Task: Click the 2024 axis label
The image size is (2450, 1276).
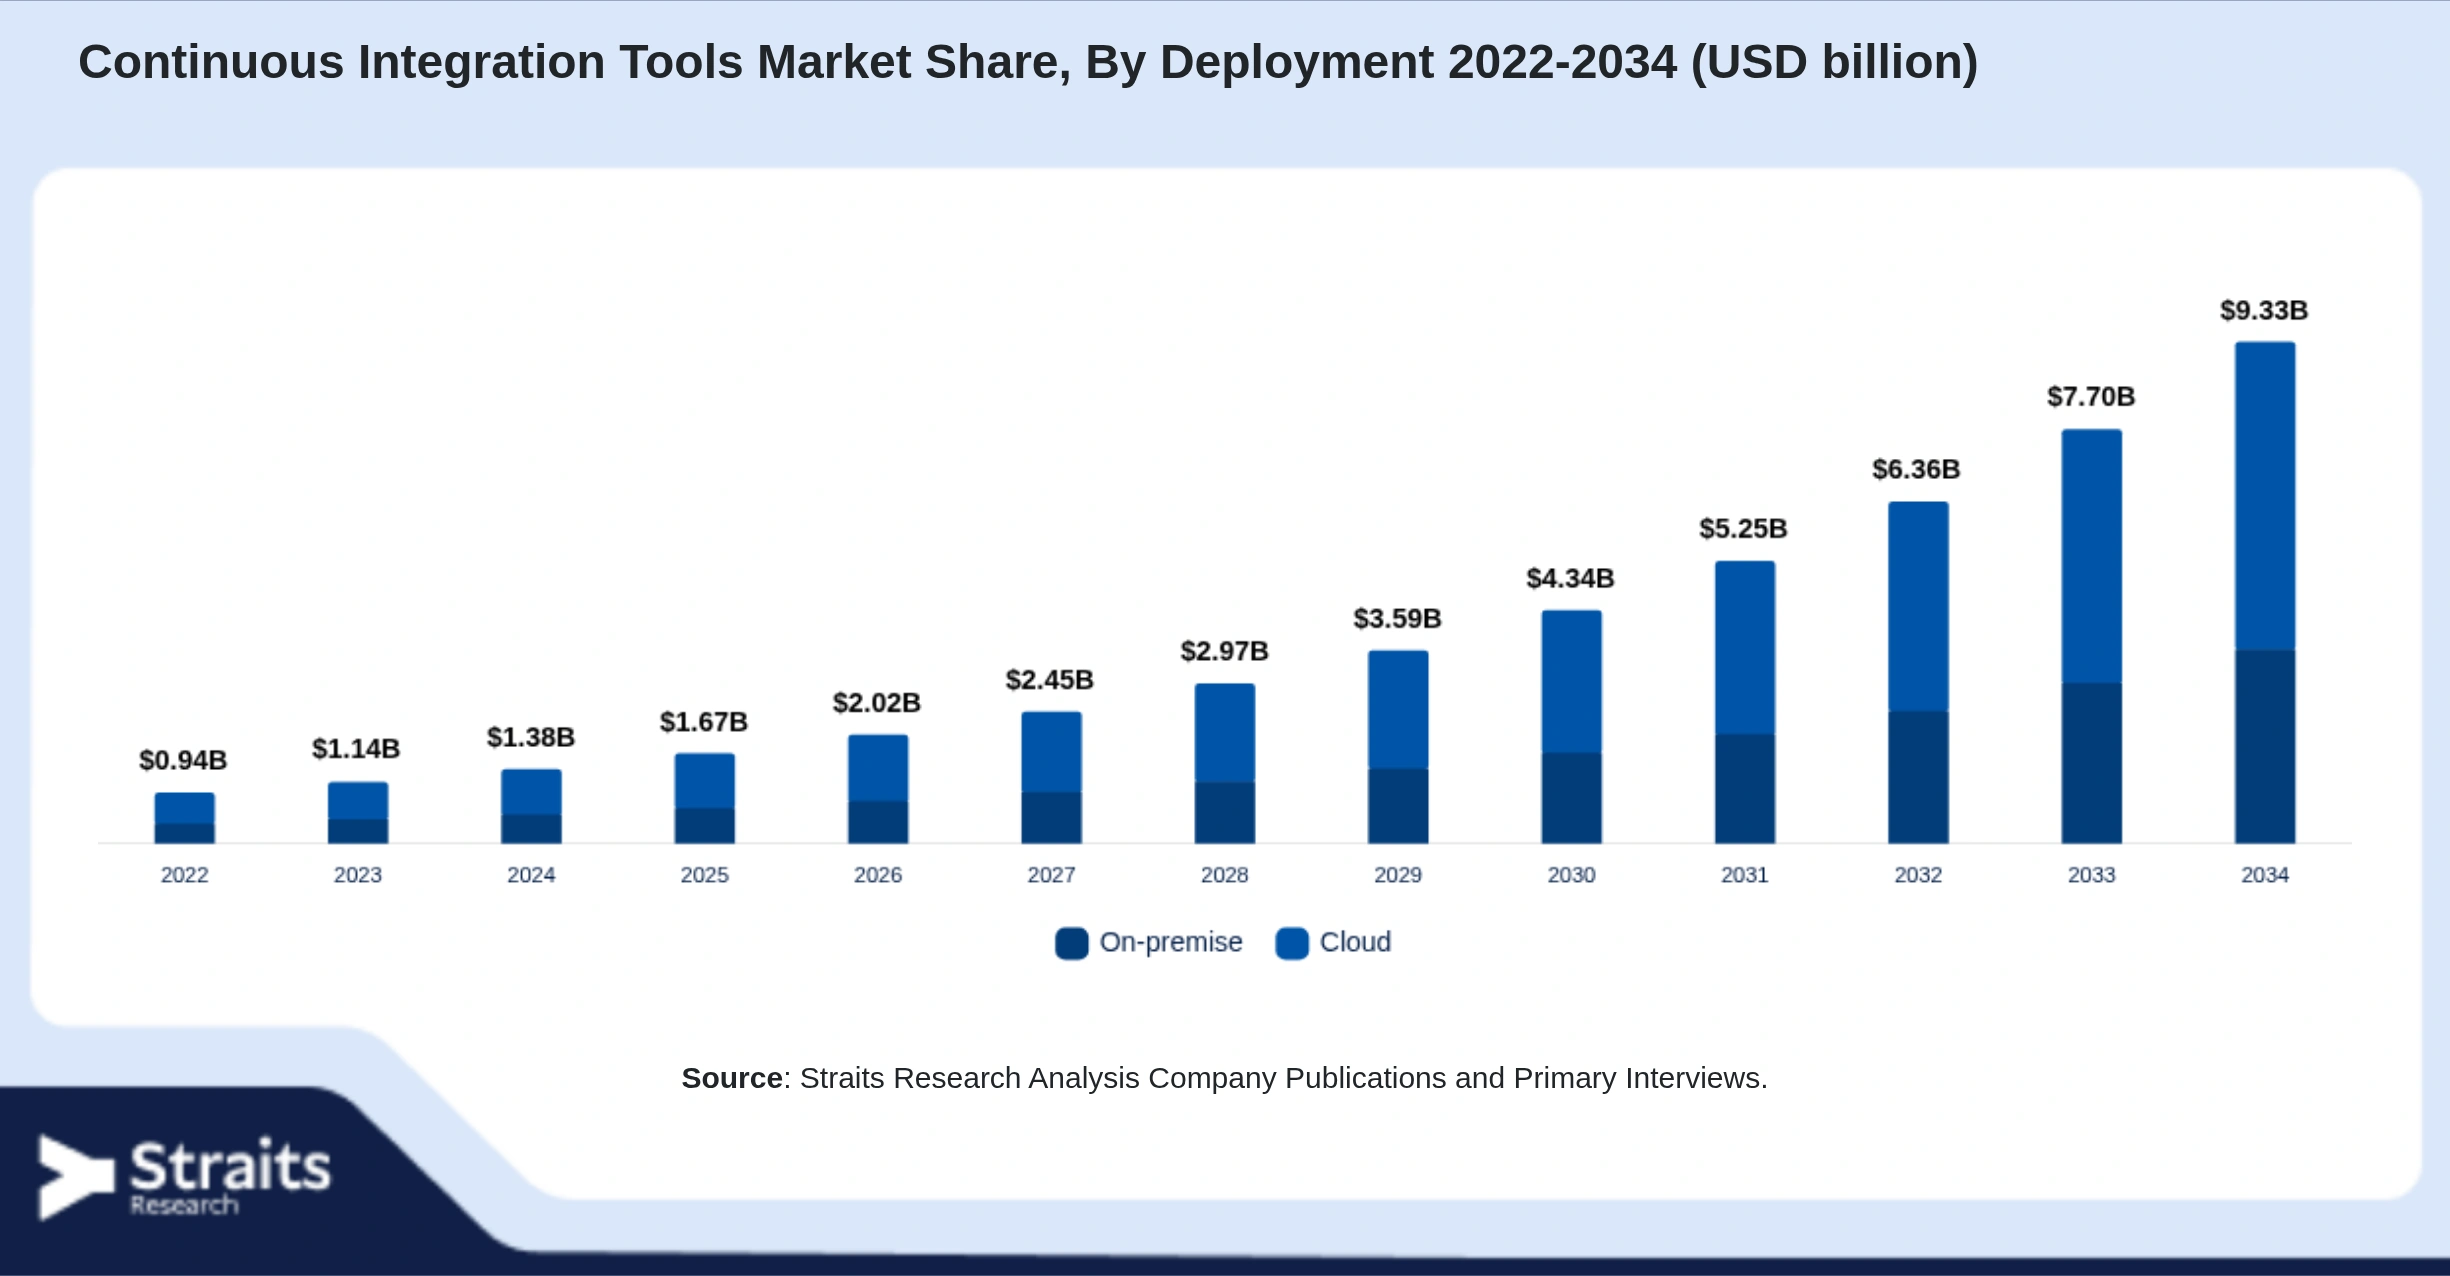Action: point(531,875)
